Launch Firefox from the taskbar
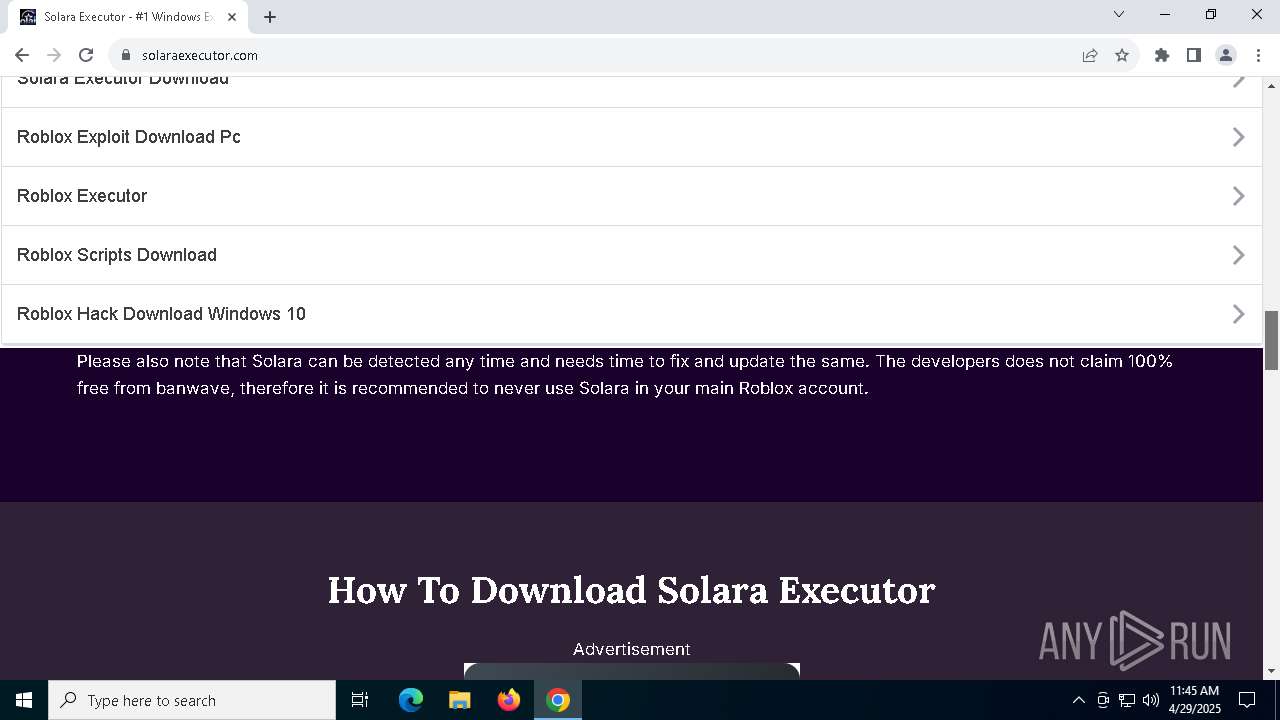 pyautogui.click(x=509, y=700)
